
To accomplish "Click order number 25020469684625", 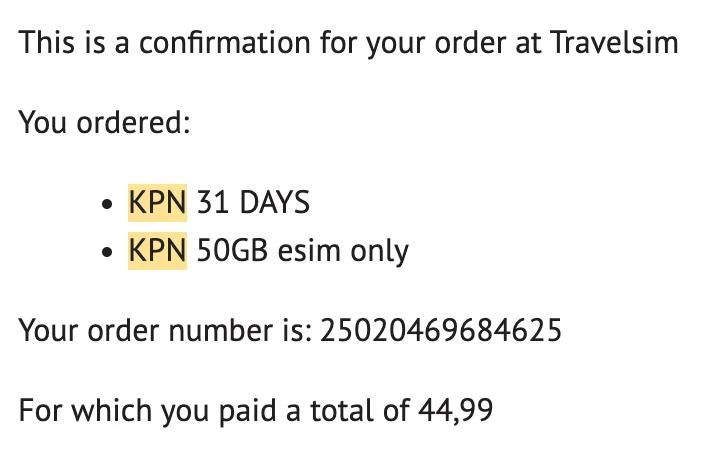I will 440,330.
